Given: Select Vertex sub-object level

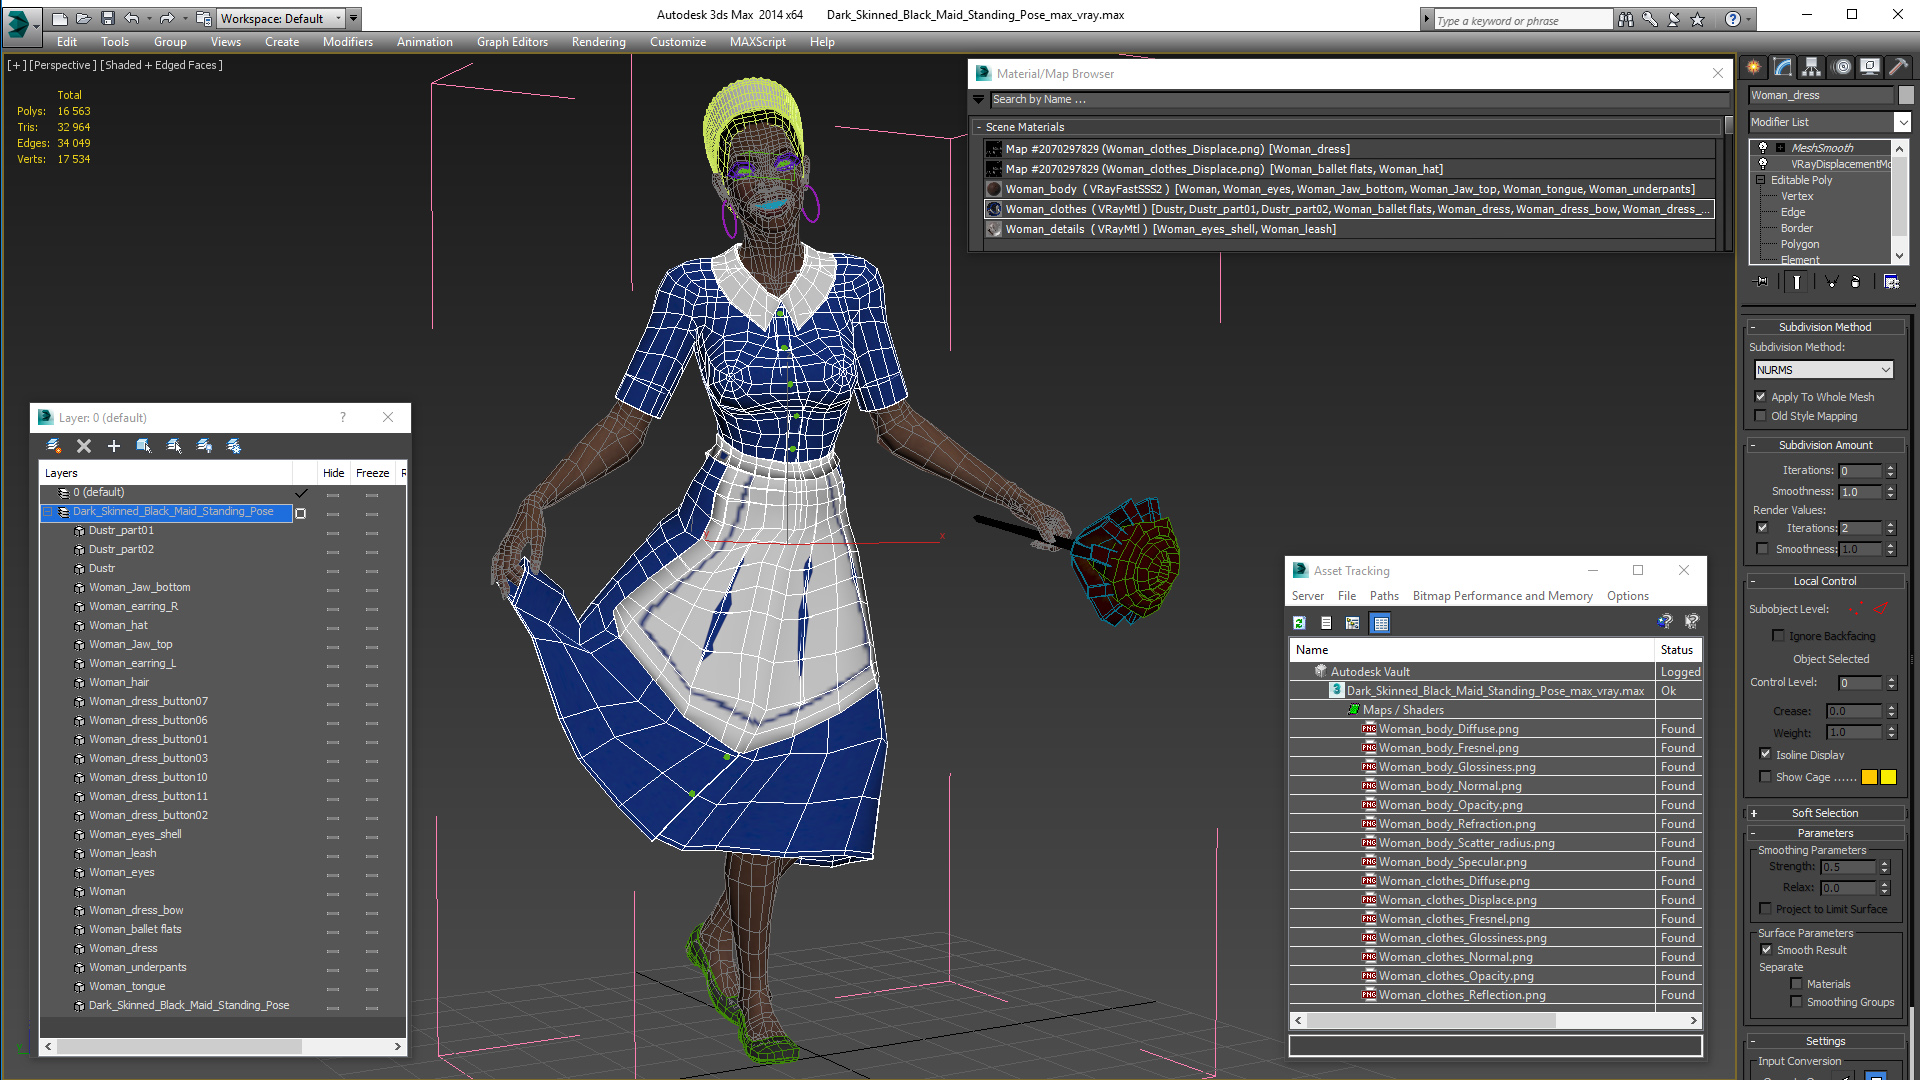Looking at the screenshot, I should click(x=1797, y=196).
